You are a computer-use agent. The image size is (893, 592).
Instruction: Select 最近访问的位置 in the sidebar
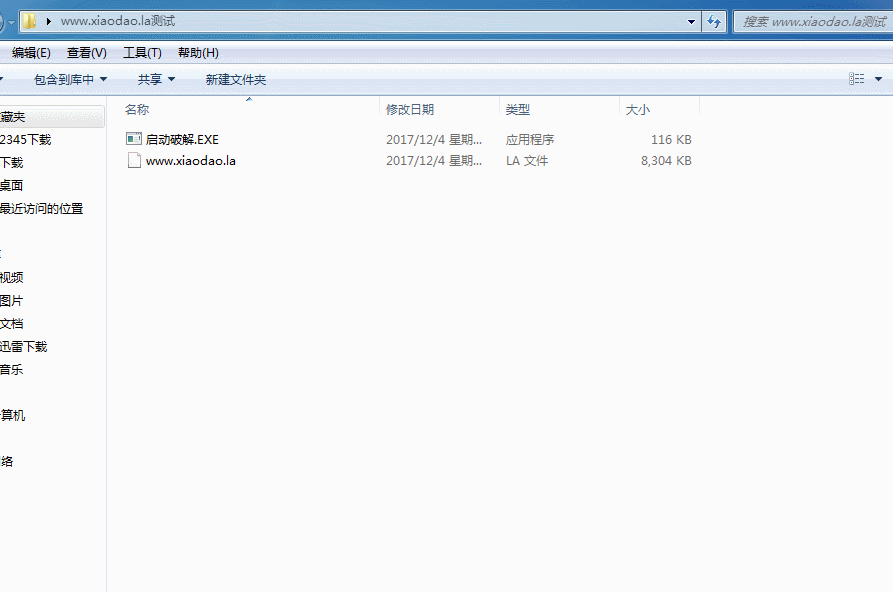pos(41,209)
